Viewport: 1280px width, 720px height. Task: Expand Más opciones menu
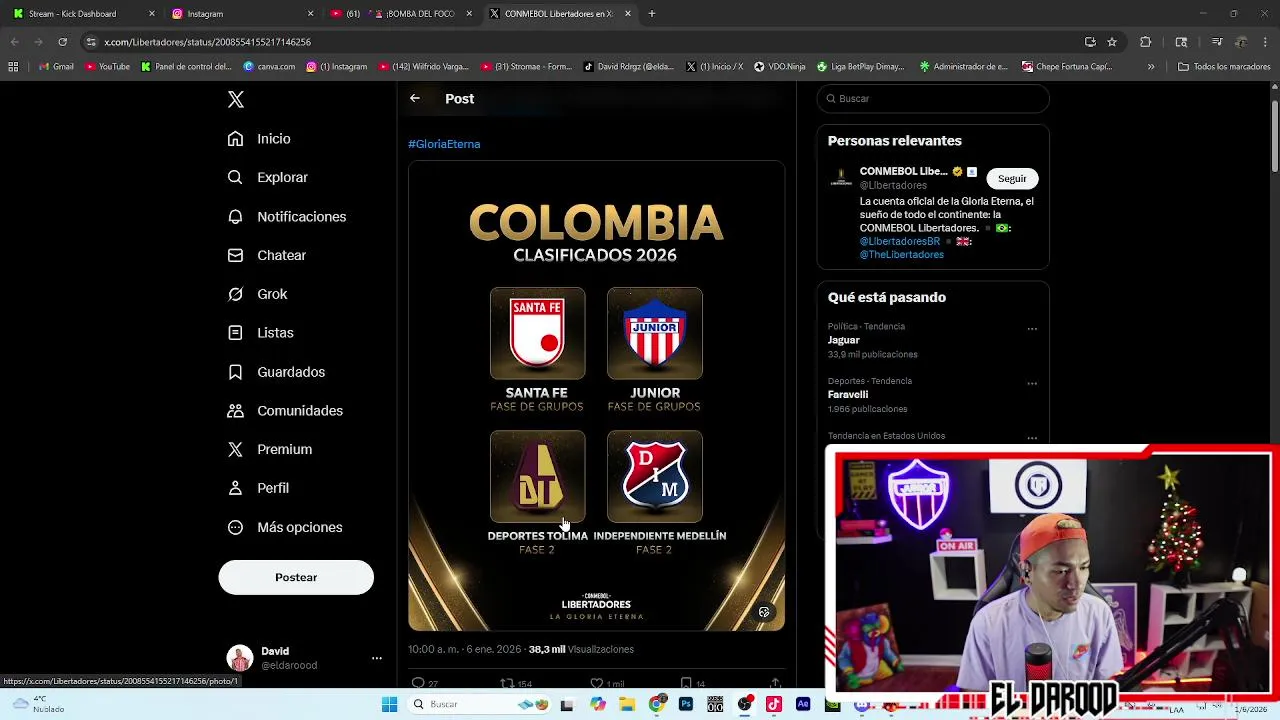(x=285, y=527)
